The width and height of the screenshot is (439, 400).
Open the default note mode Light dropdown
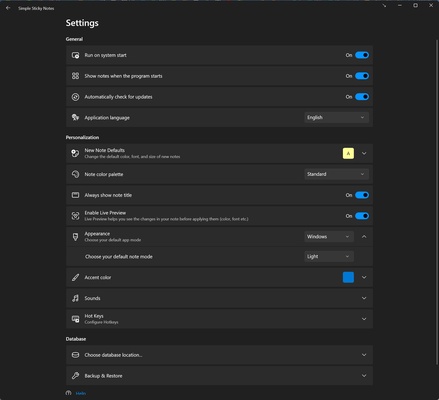329,257
